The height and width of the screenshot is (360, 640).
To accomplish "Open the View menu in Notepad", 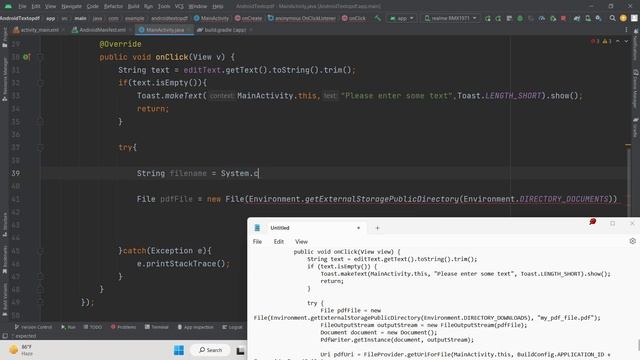I will (301, 242).
